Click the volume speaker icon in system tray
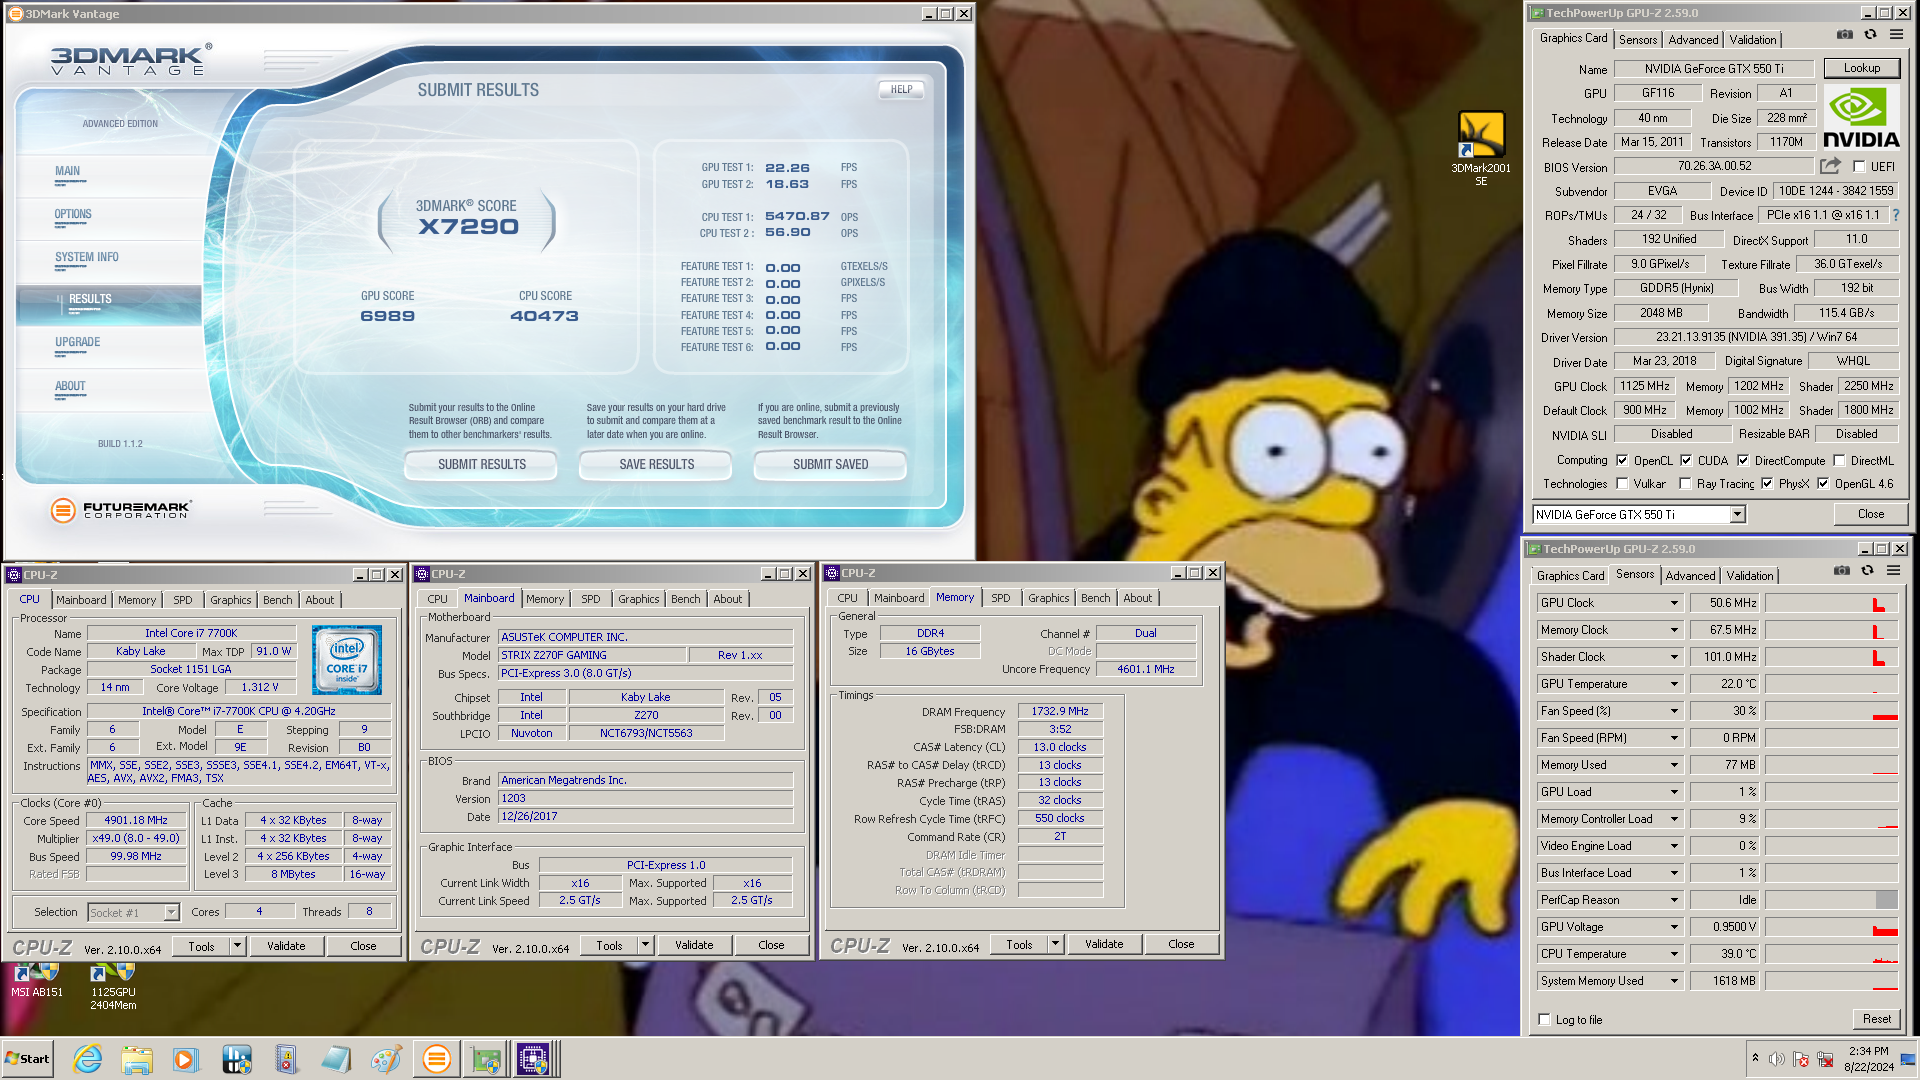1920x1080 pixels. [x=1777, y=1059]
